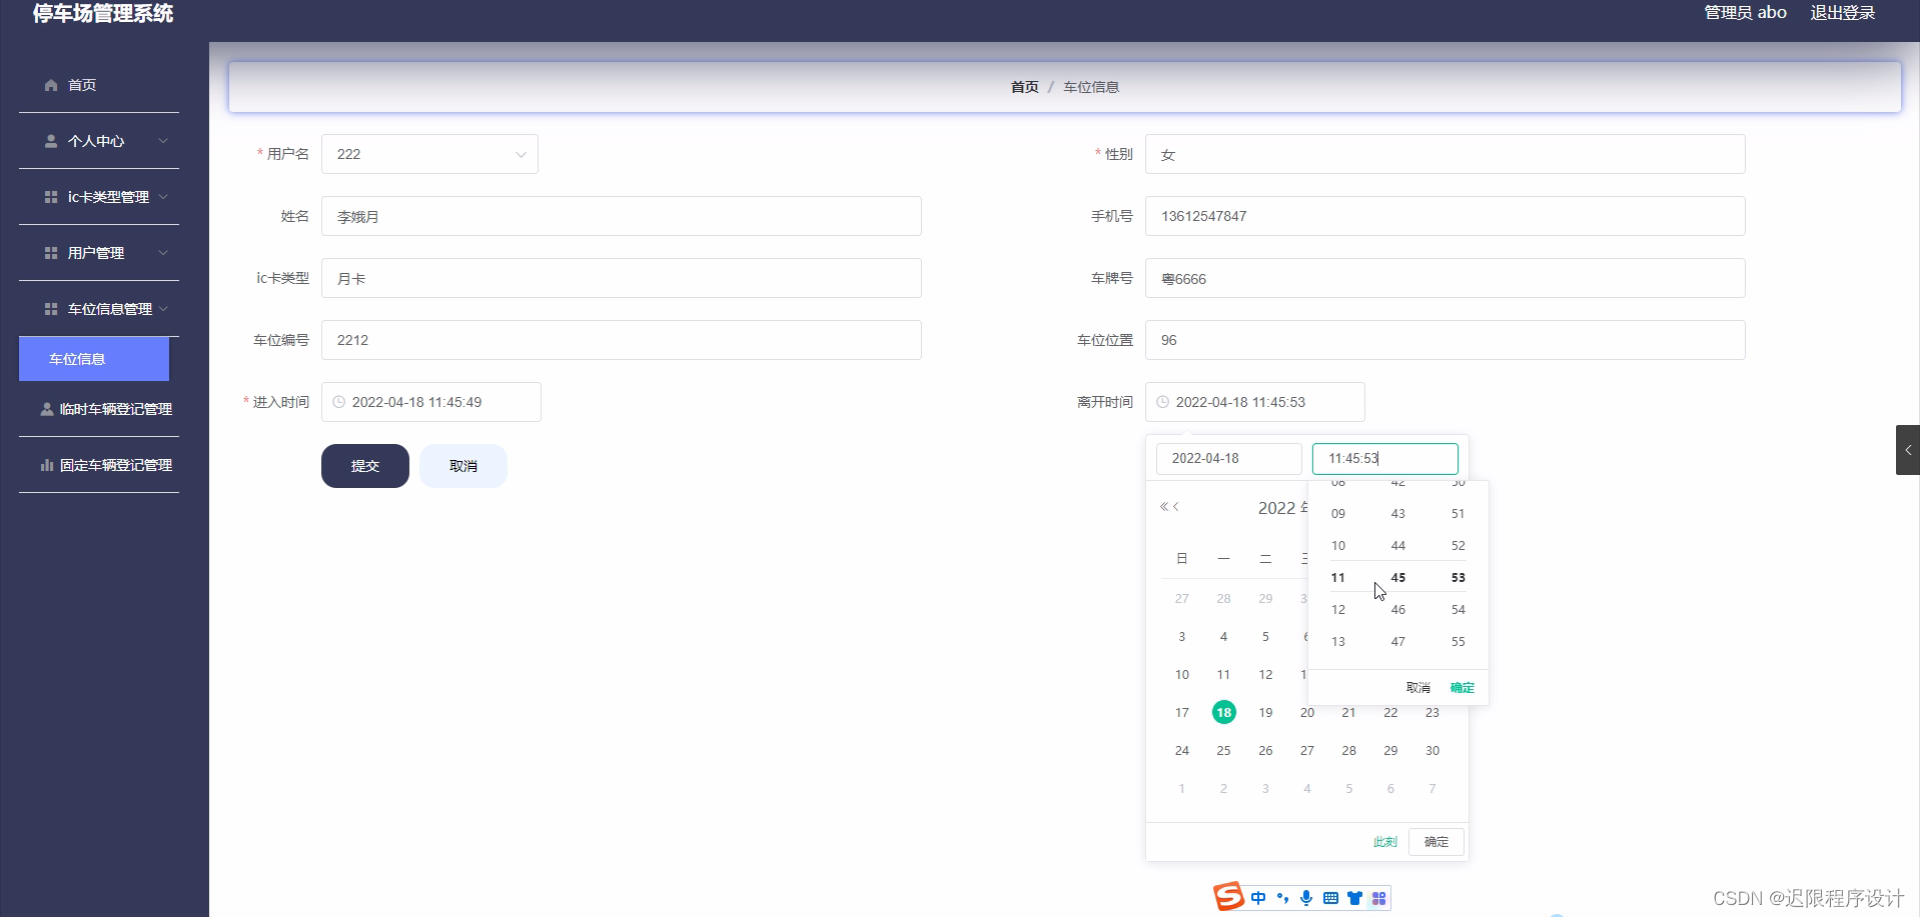Viewport: 1920px width, 917px height.
Task: Confirm time with green 确定
Action: coord(1462,687)
